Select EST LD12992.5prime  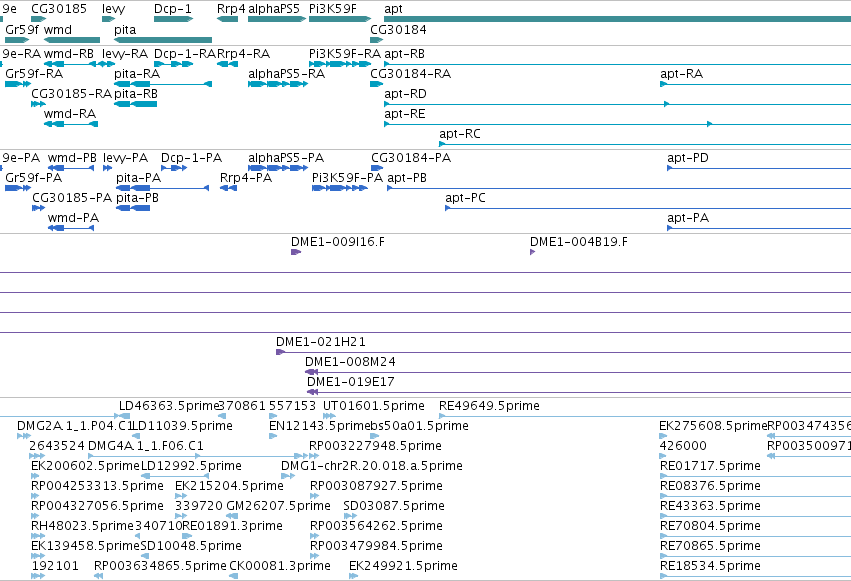click(x=191, y=467)
